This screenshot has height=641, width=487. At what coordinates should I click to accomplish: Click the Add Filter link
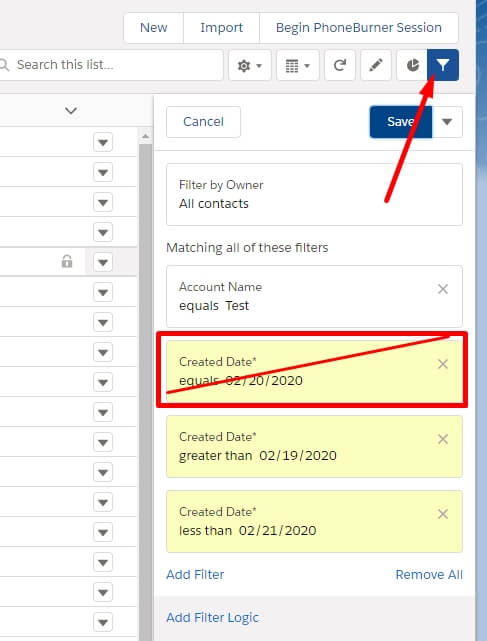coord(195,574)
